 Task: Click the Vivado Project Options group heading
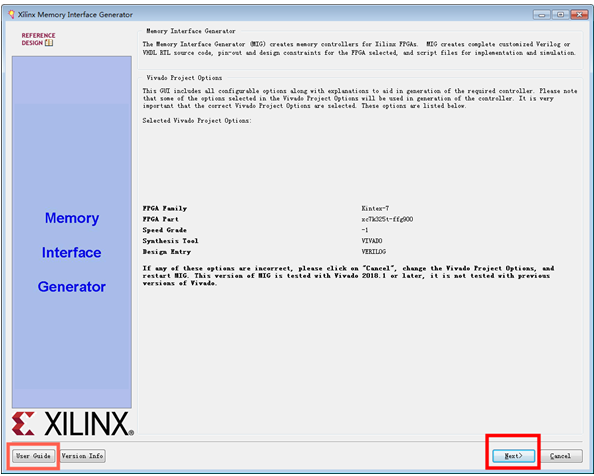(x=184, y=78)
